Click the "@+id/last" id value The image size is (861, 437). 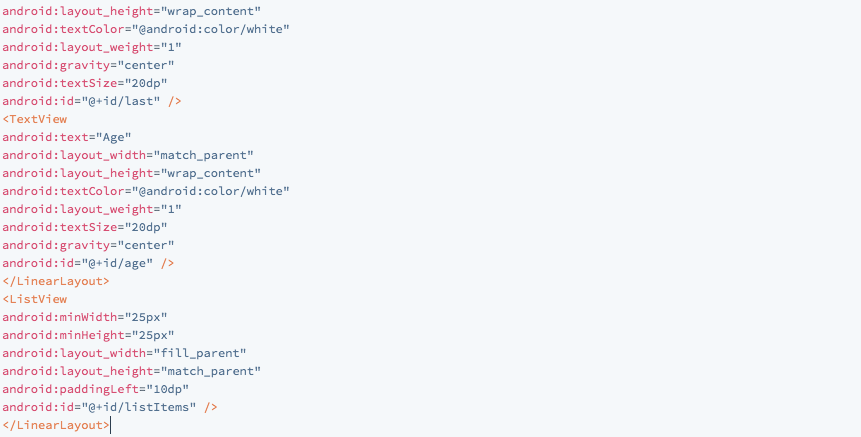[x=121, y=102]
